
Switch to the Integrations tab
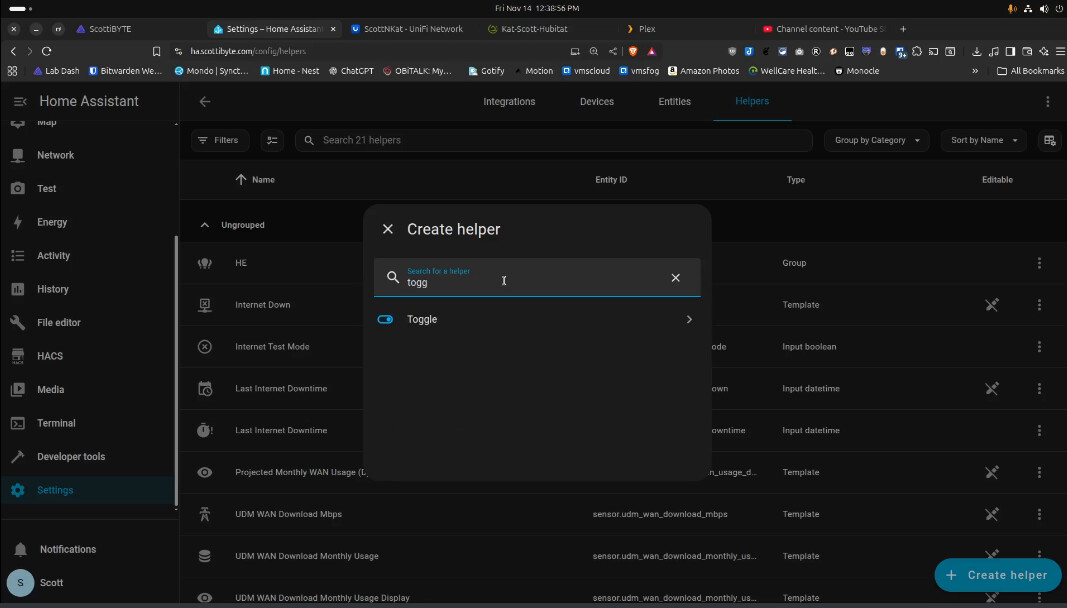(x=509, y=101)
